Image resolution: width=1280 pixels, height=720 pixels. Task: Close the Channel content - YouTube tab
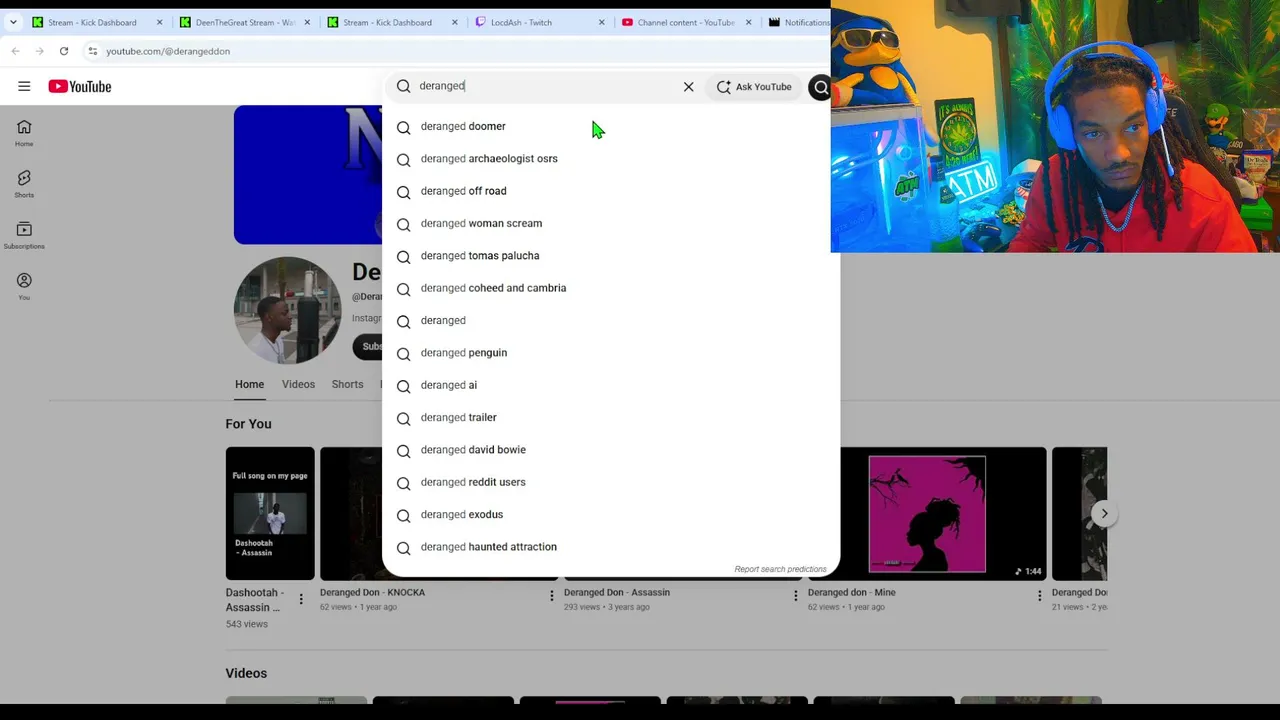tap(748, 22)
